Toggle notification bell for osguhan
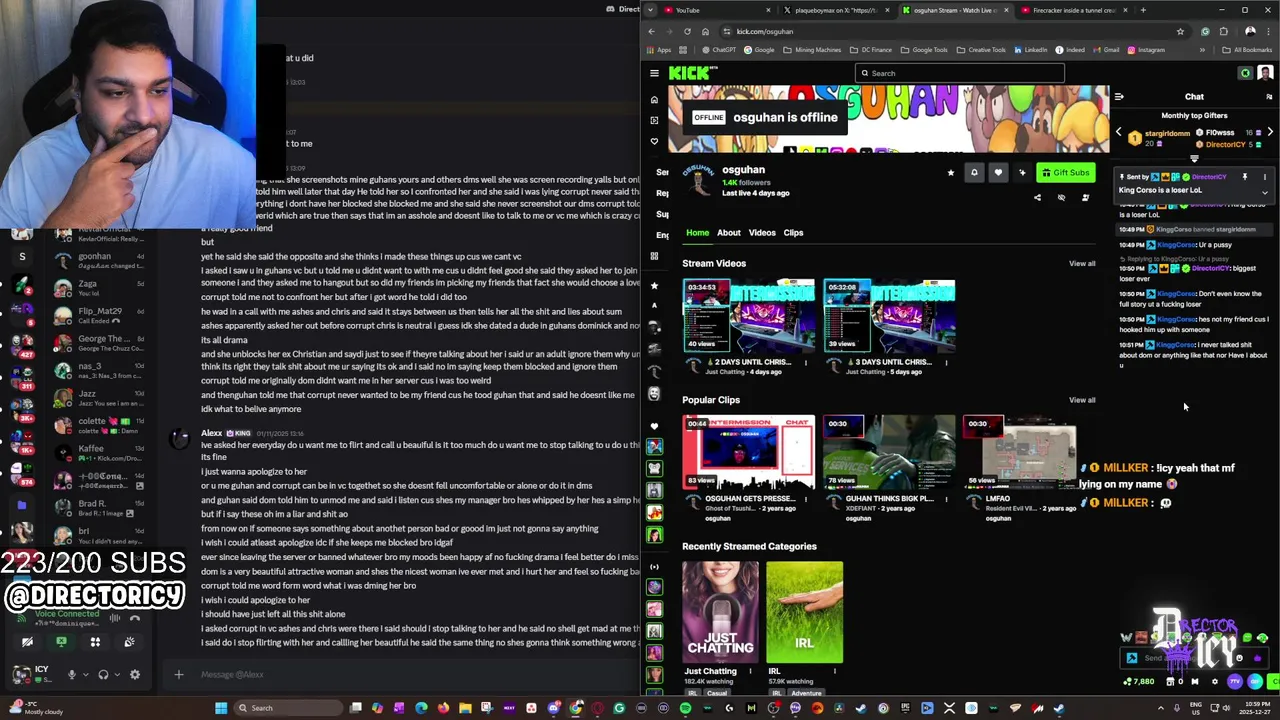The image size is (1280, 720). [974, 173]
